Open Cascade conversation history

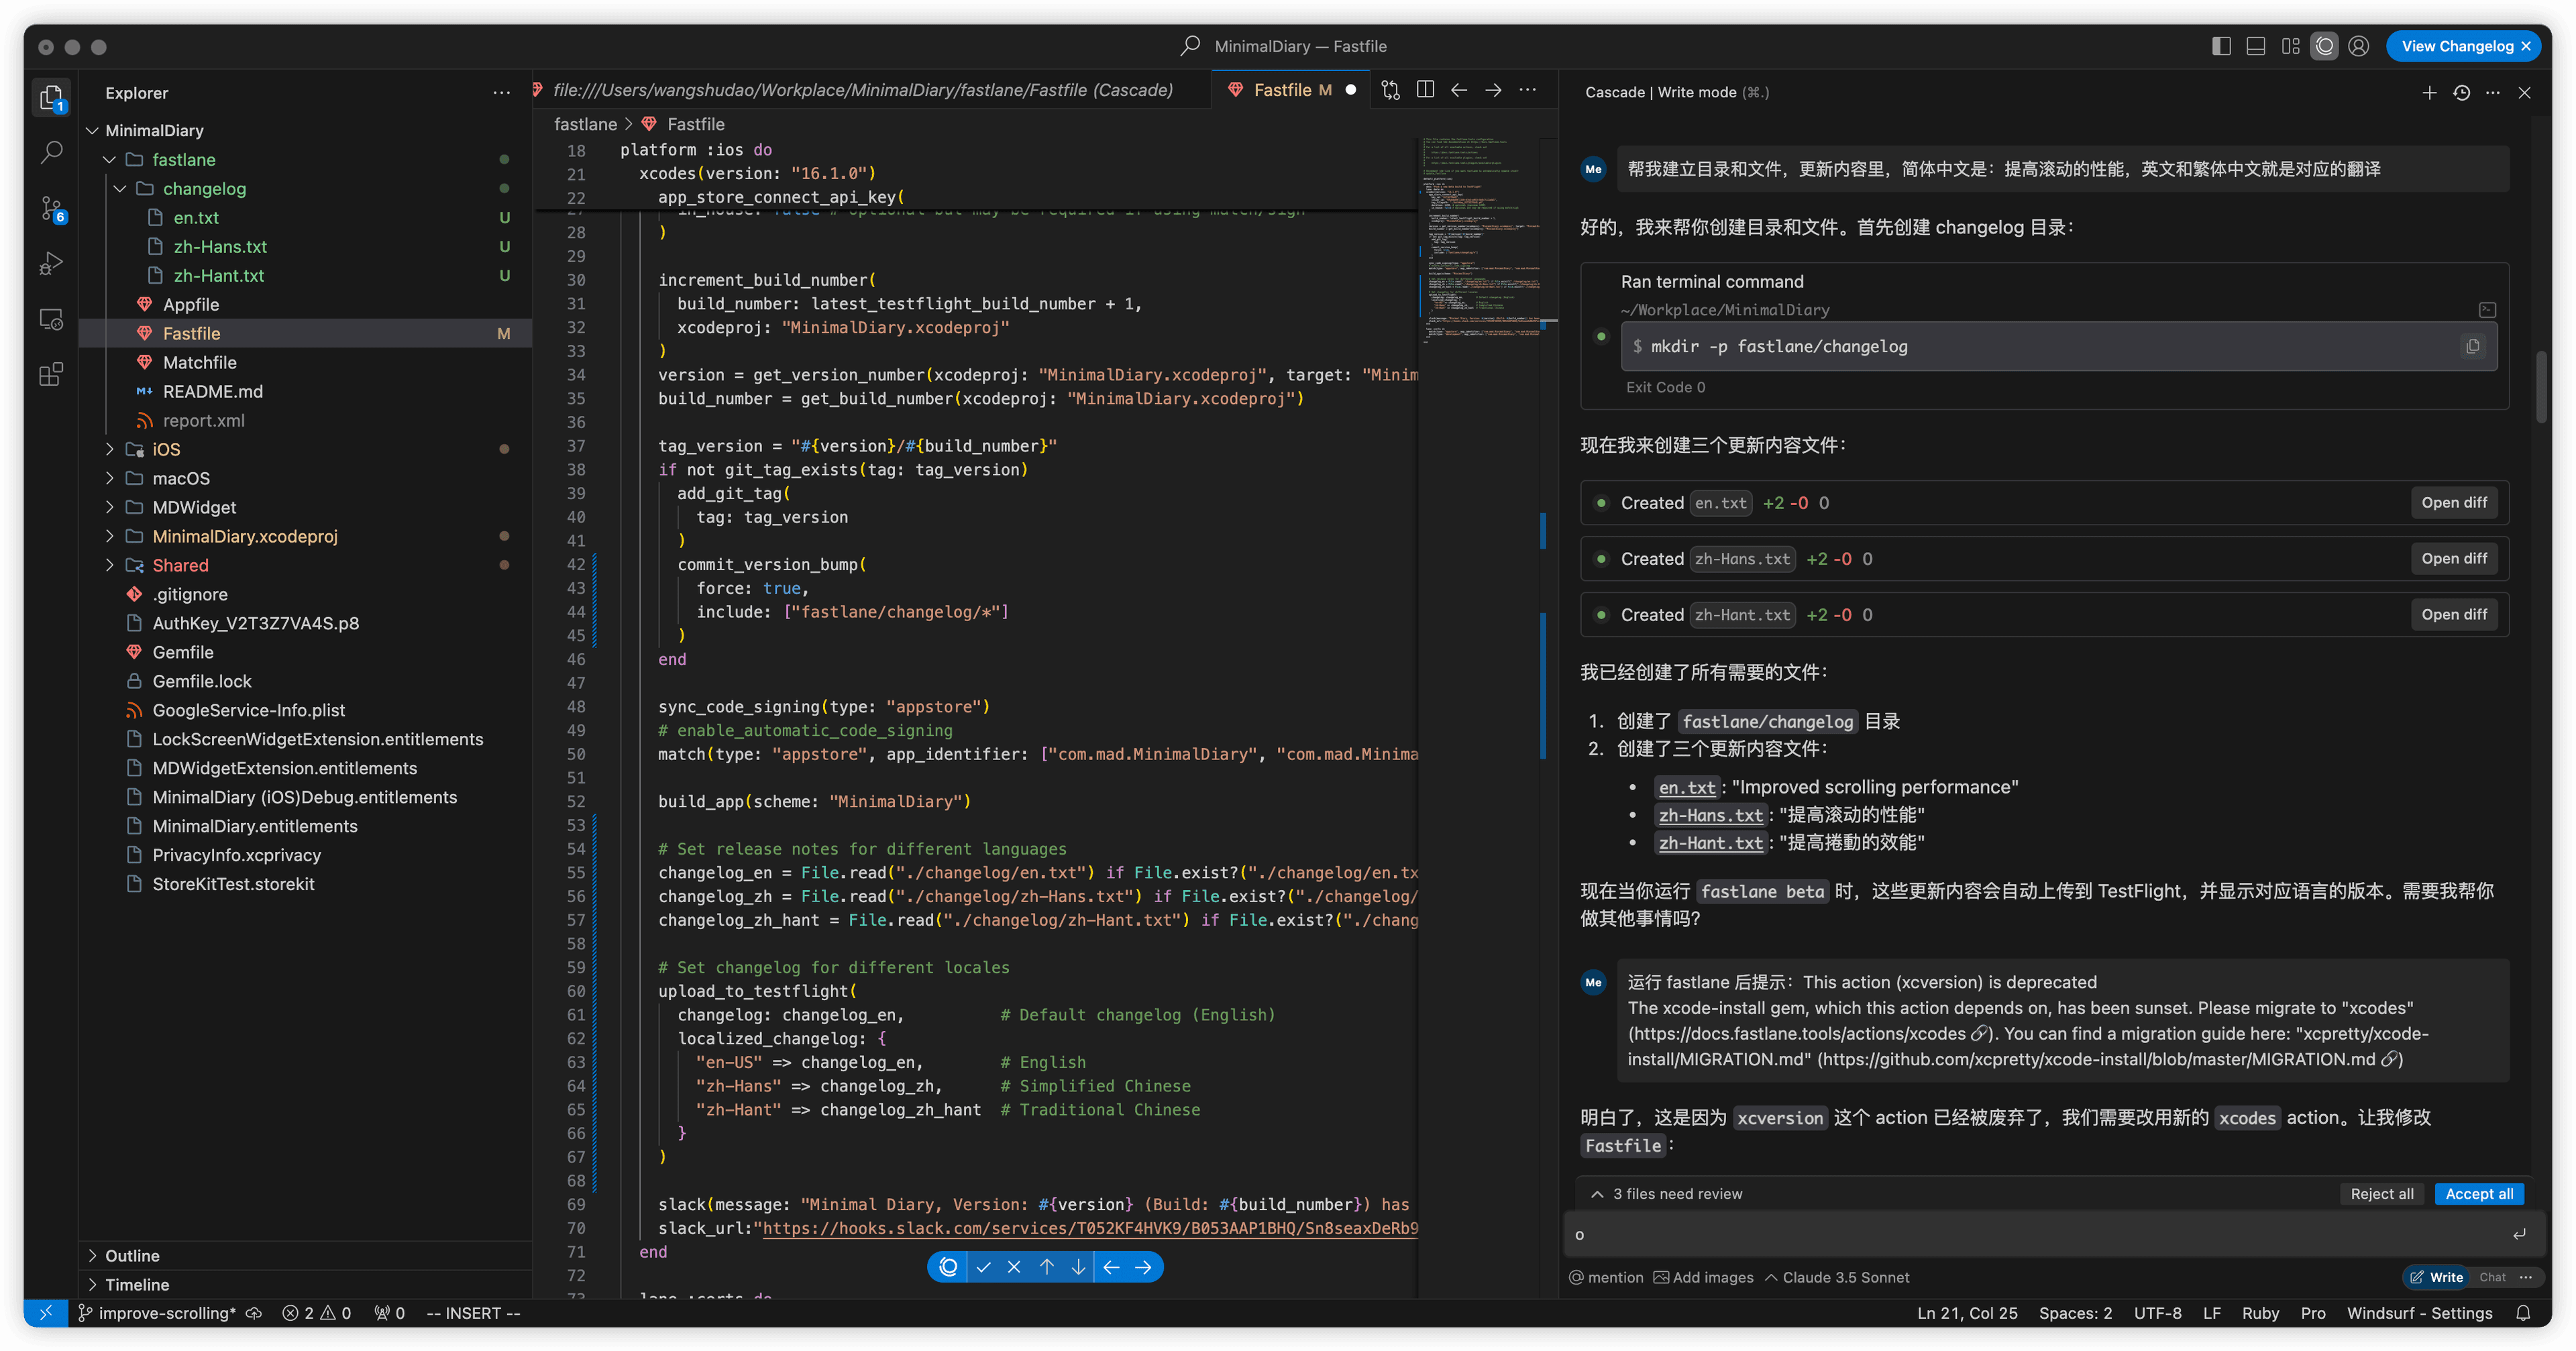[2461, 93]
